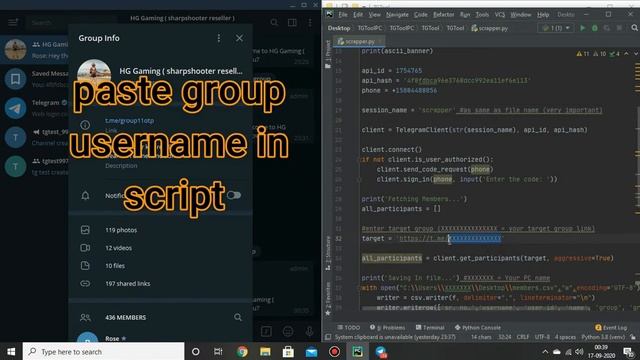Open PyCharm Help menu
The width and height of the screenshot is (640, 360).
(x=543, y=15)
